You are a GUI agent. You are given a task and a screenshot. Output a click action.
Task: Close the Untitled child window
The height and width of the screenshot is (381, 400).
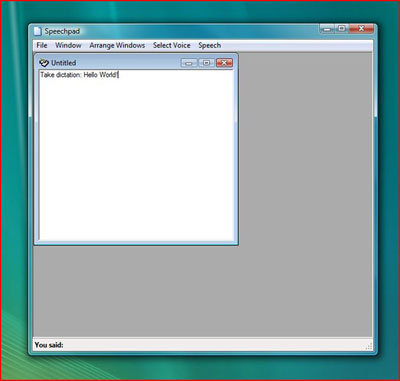tap(224, 63)
